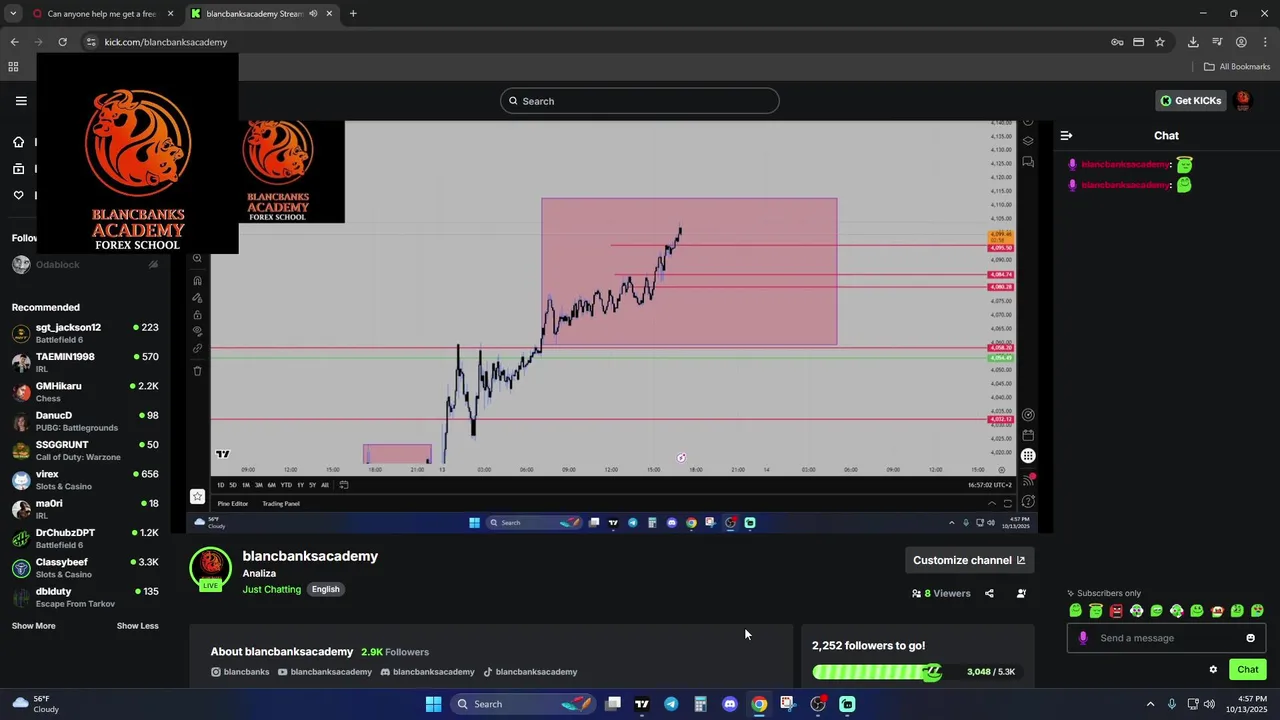Open GMHikaru Chess channel
The image size is (1280, 720).
(x=85, y=392)
